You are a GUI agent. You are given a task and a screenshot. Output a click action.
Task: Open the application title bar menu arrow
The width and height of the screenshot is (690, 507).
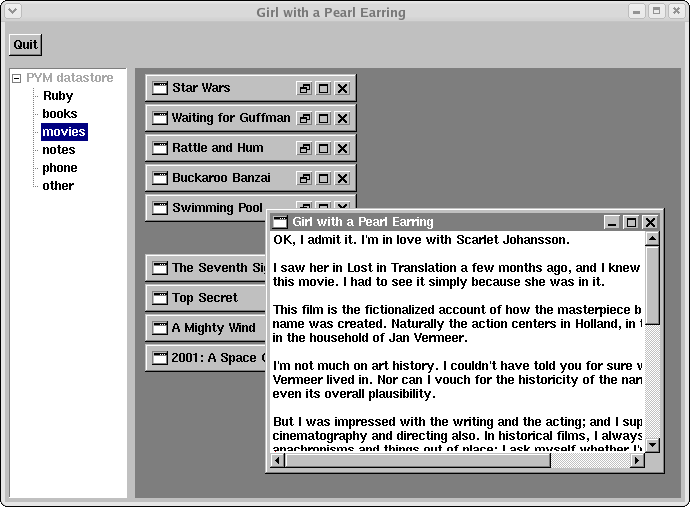[x=12, y=12]
